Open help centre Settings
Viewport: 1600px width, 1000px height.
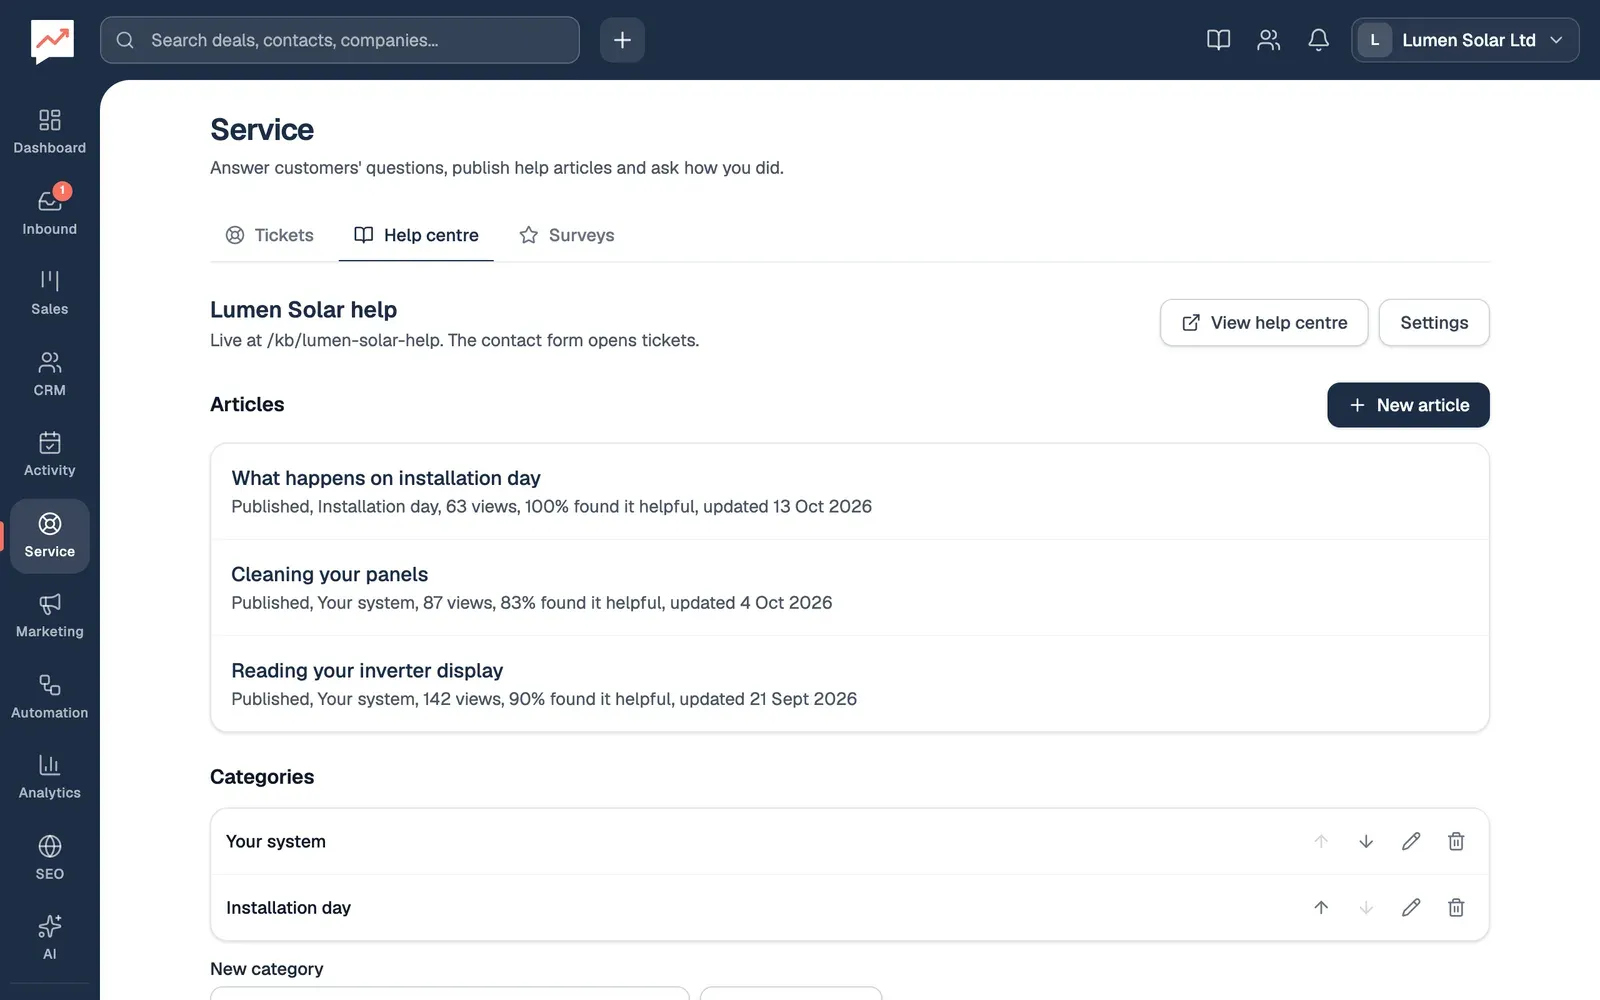click(x=1434, y=323)
